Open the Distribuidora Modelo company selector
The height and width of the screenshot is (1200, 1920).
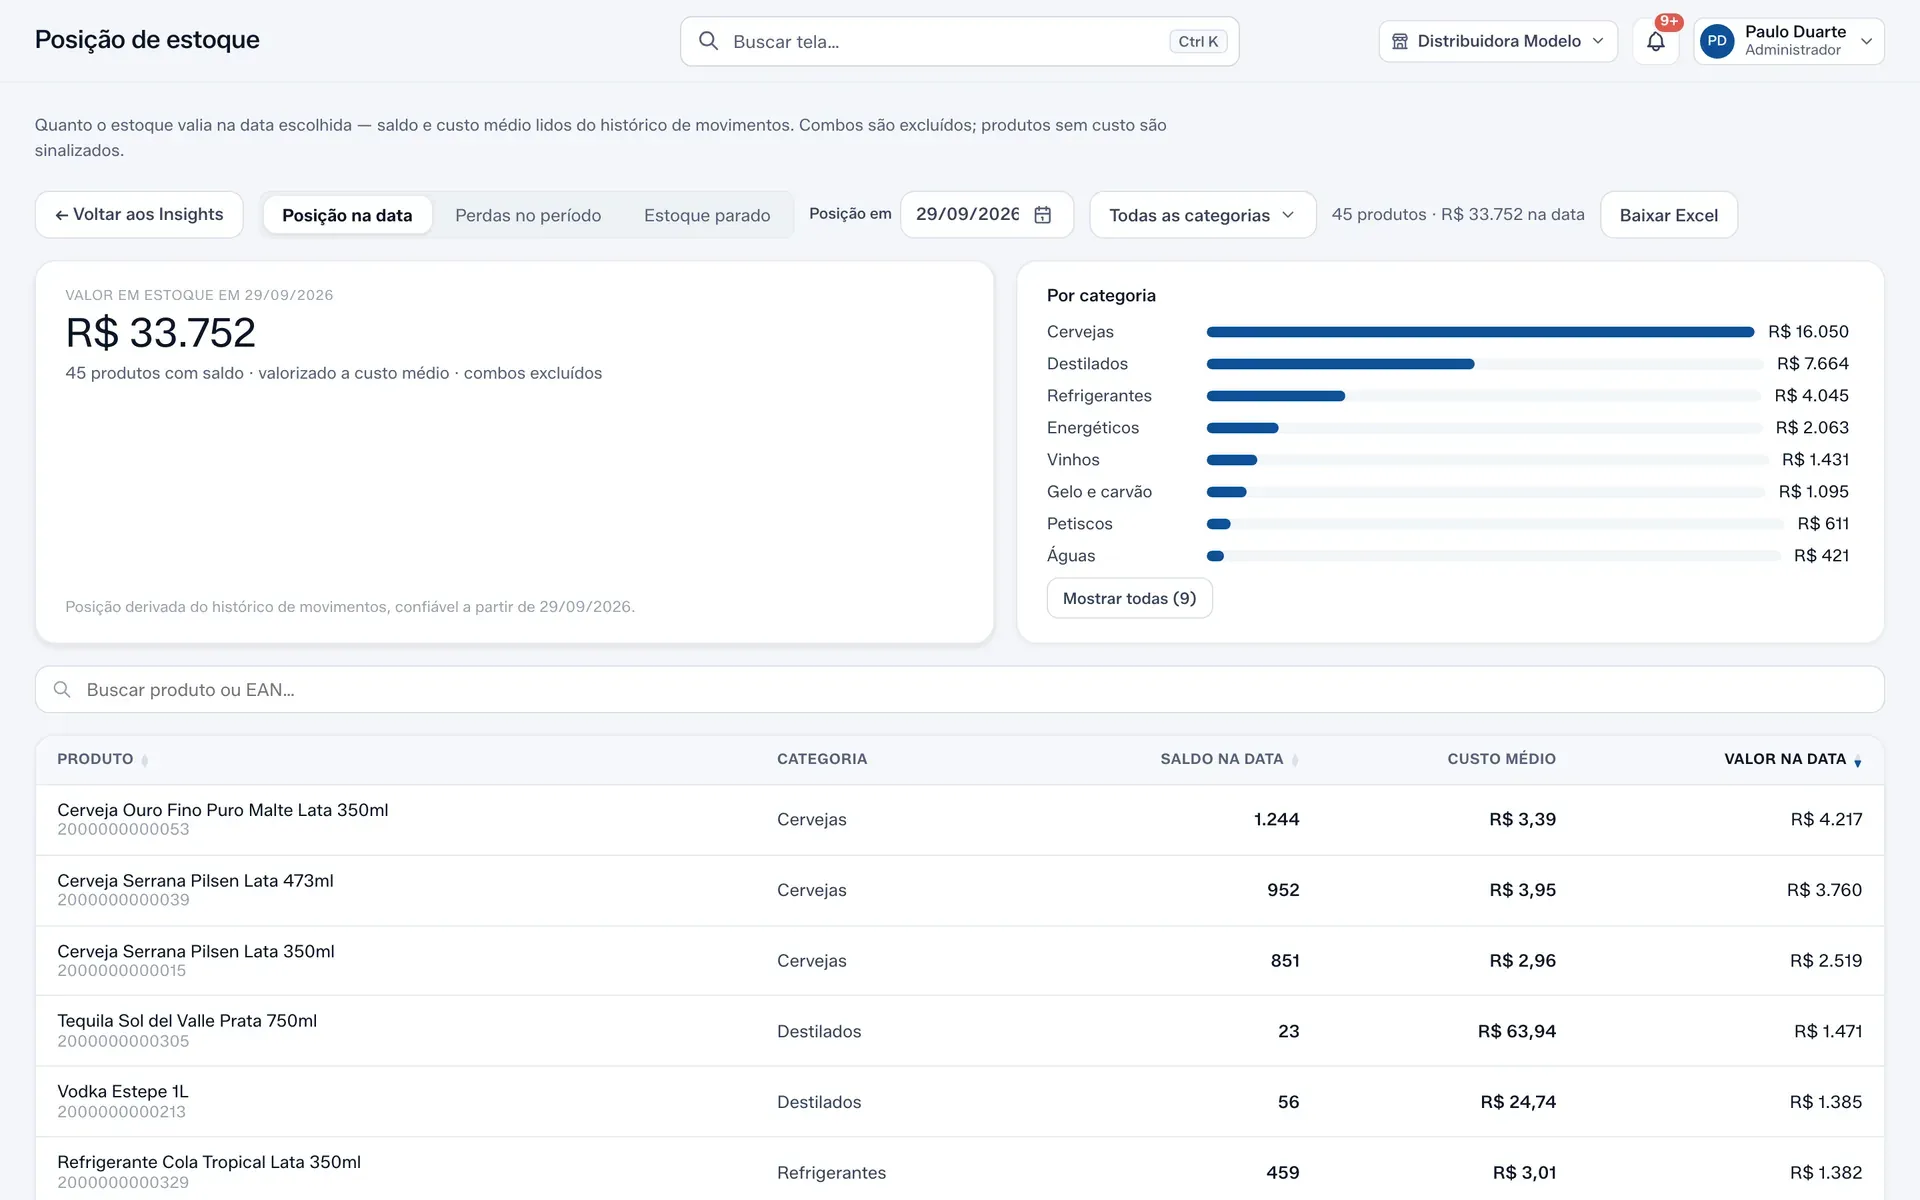[x=1498, y=41]
